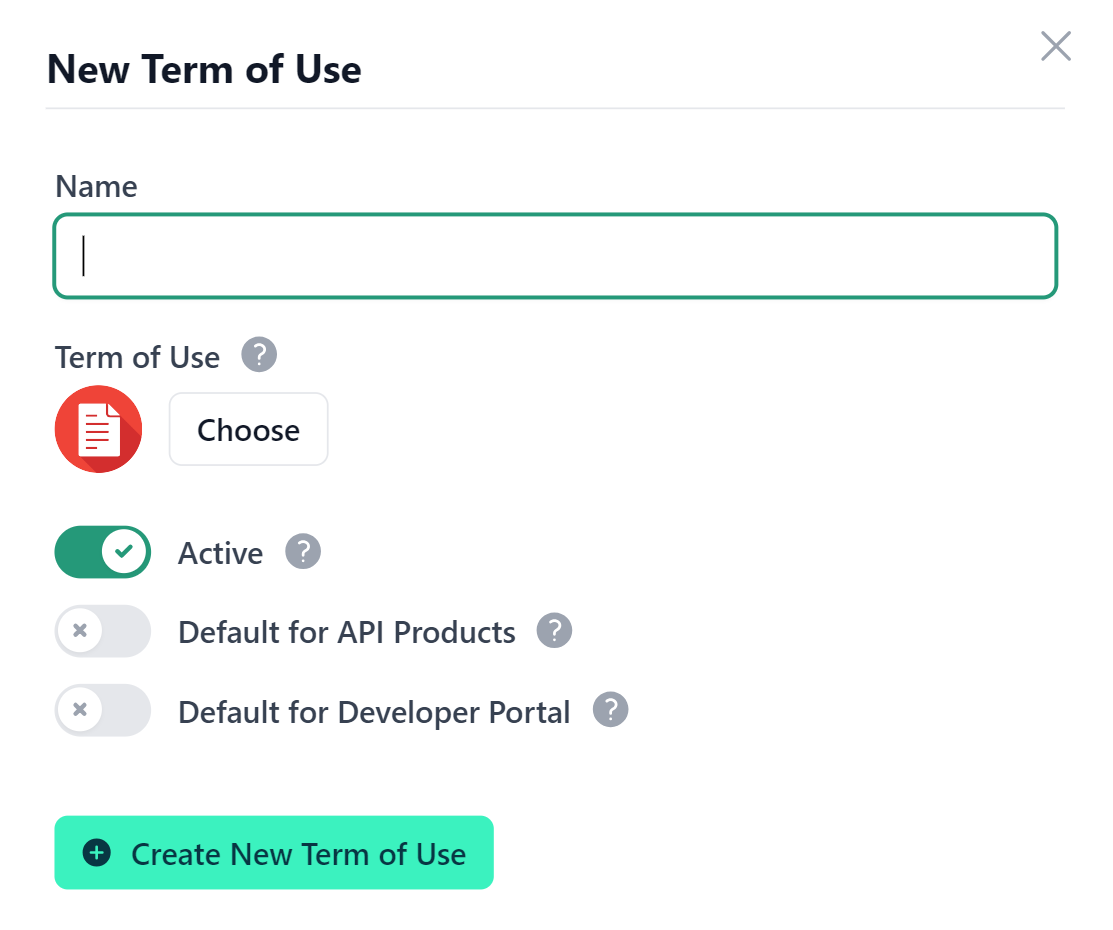Click the help icon for Default for API Products
The height and width of the screenshot is (930, 1113).
[x=553, y=630]
